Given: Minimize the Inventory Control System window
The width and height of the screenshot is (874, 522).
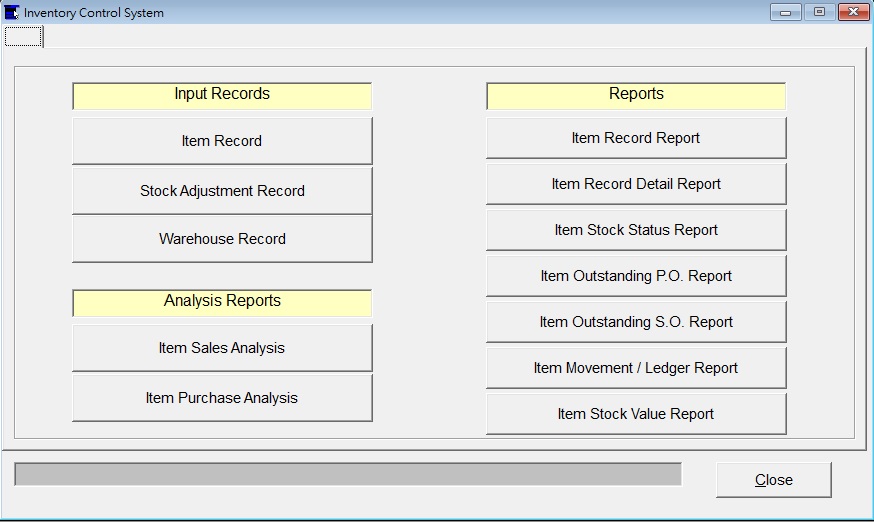Looking at the screenshot, I should tap(786, 12).
